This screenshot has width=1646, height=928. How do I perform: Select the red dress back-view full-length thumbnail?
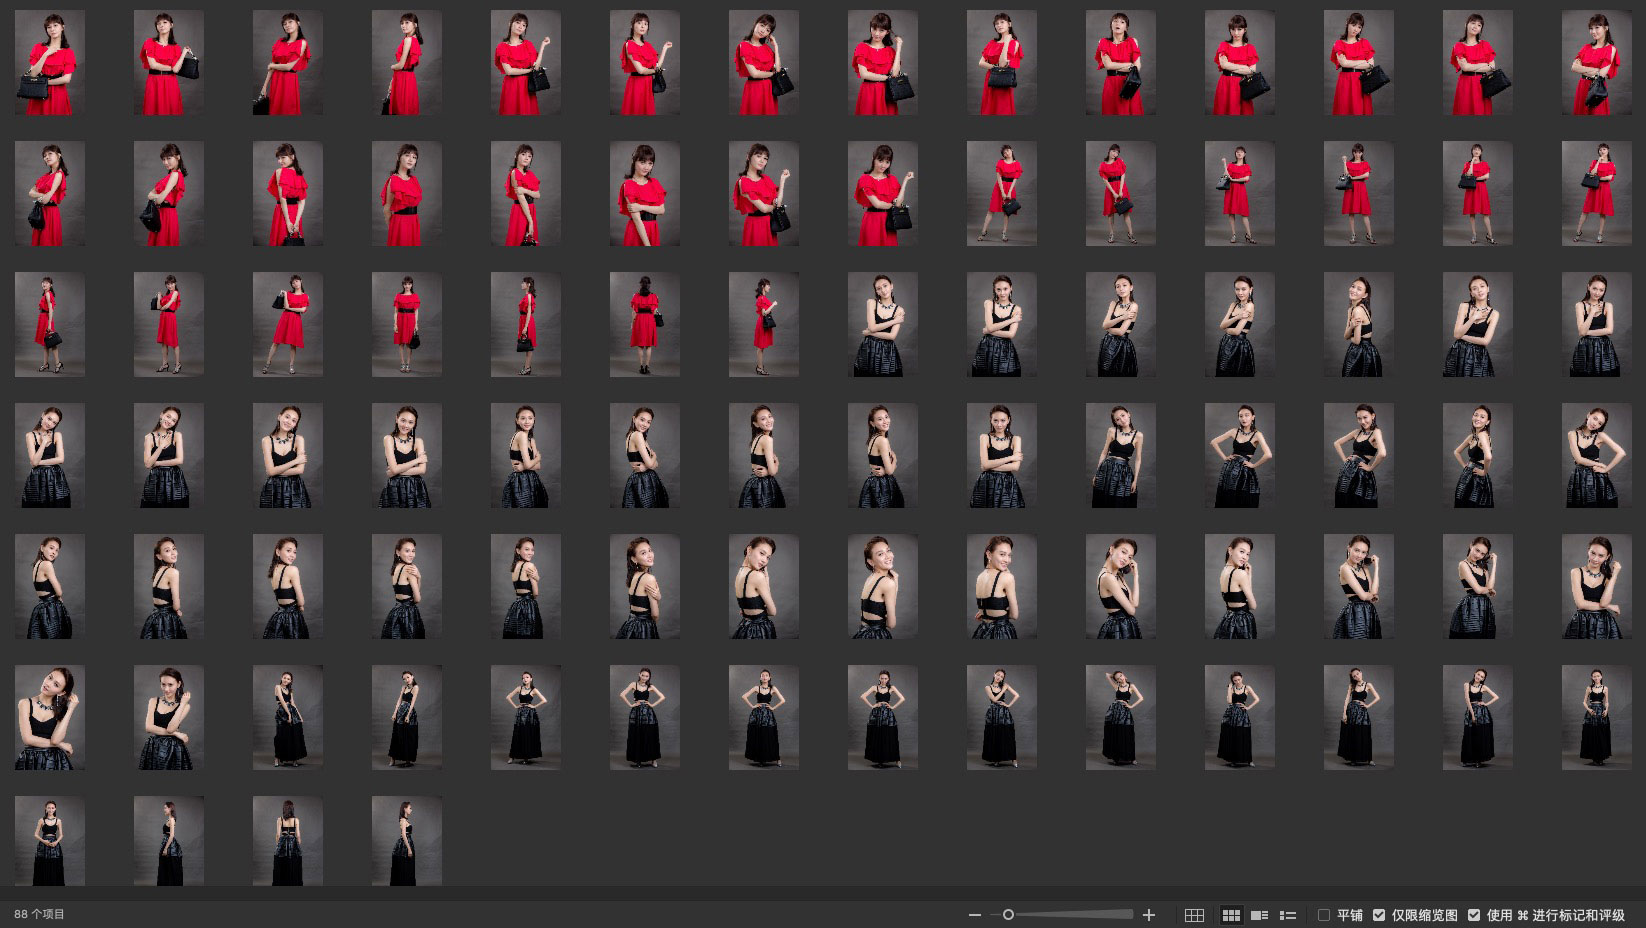pyautogui.click(x=645, y=325)
